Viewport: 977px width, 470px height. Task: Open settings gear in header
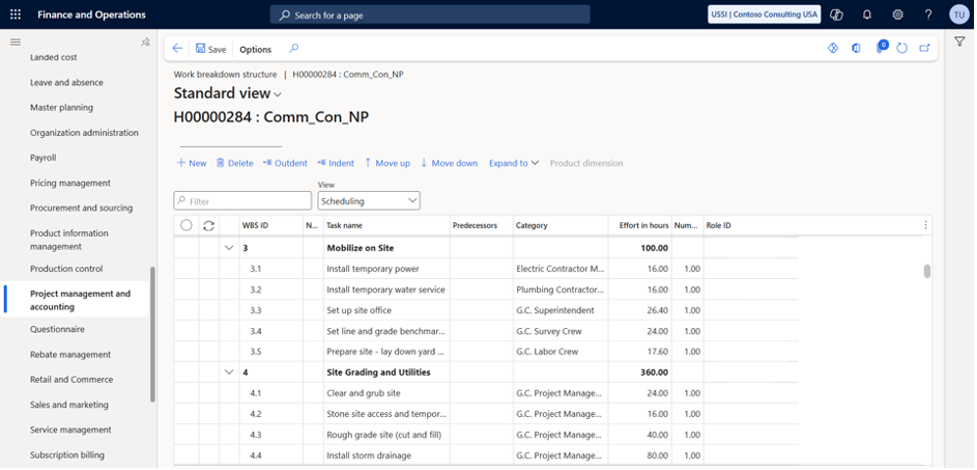897,14
